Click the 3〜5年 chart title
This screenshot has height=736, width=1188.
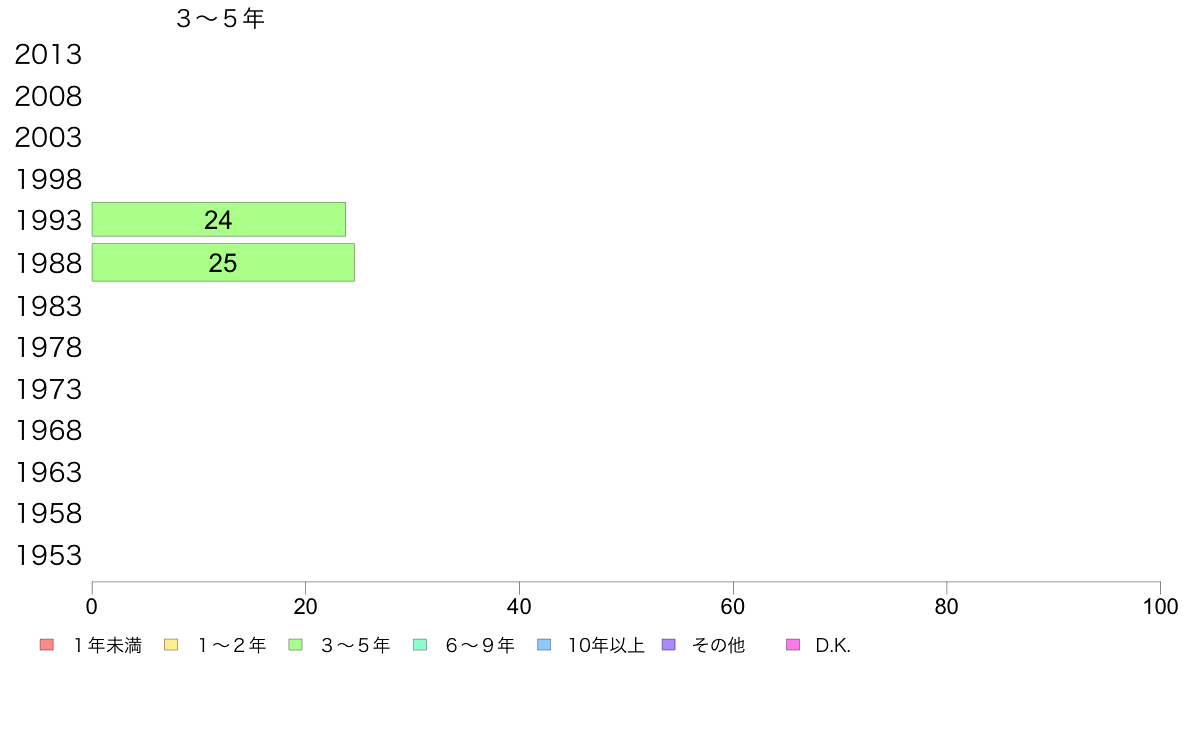[220, 19]
